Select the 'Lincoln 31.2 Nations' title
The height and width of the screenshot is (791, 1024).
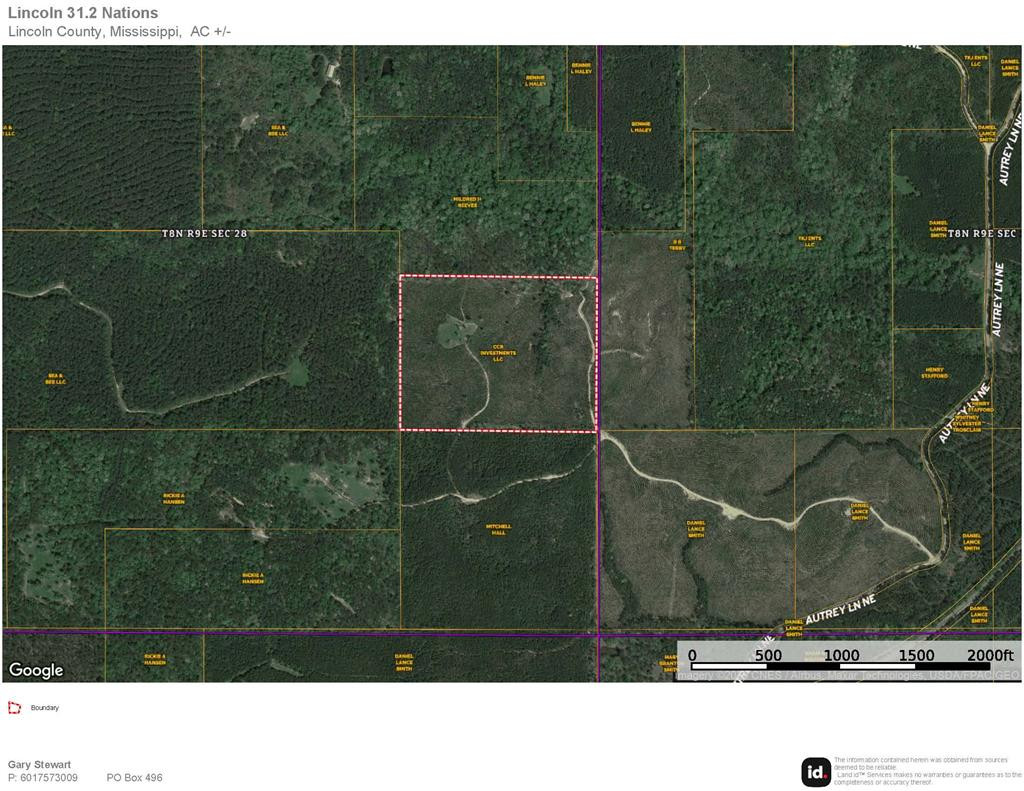click(x=83, y=13)
